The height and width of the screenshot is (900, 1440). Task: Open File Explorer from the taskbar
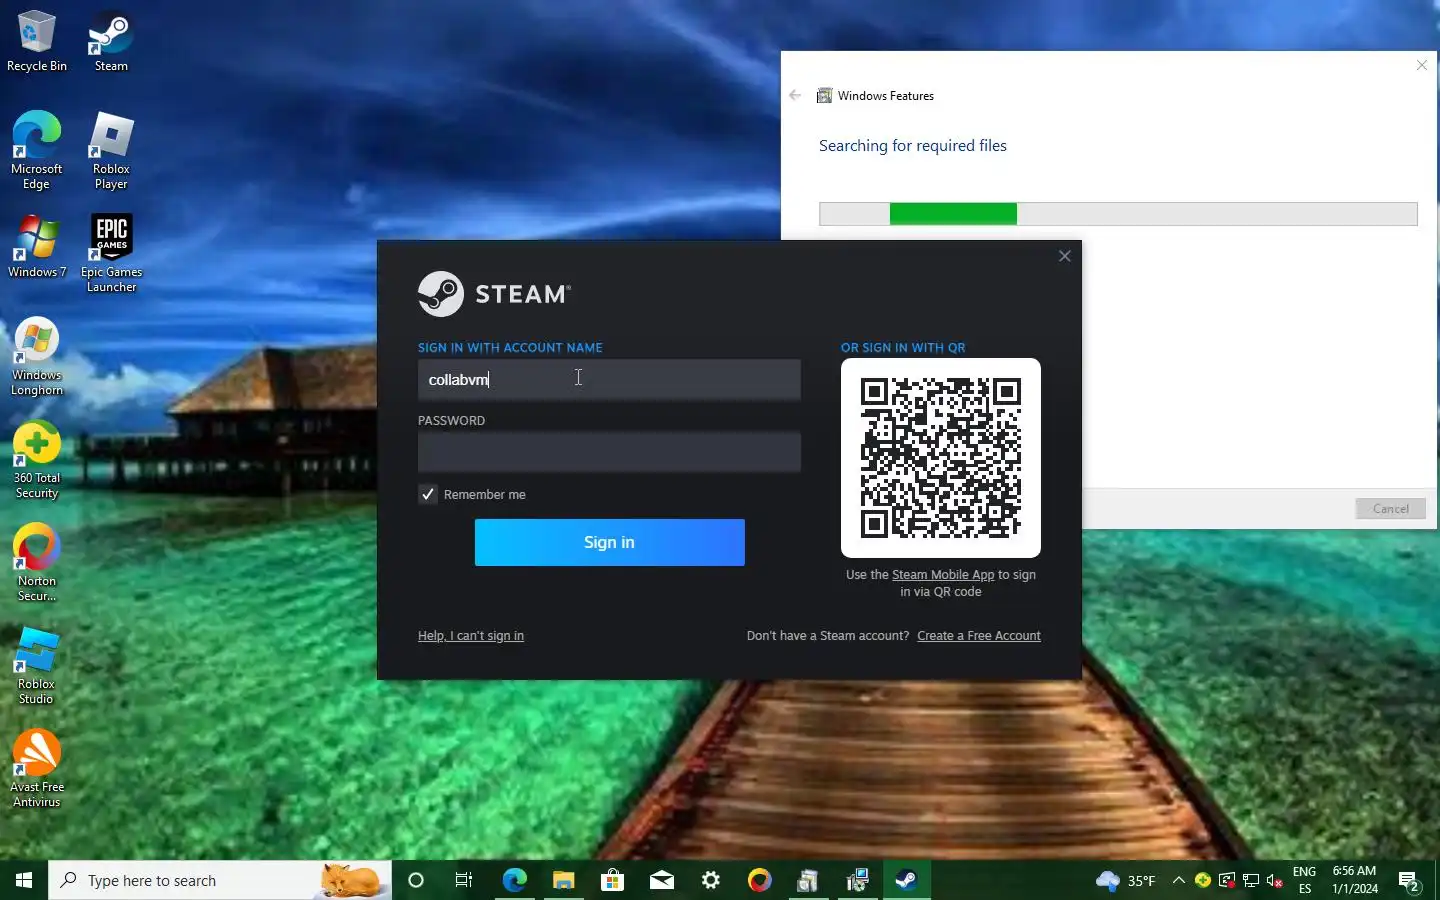coord(563,880)
